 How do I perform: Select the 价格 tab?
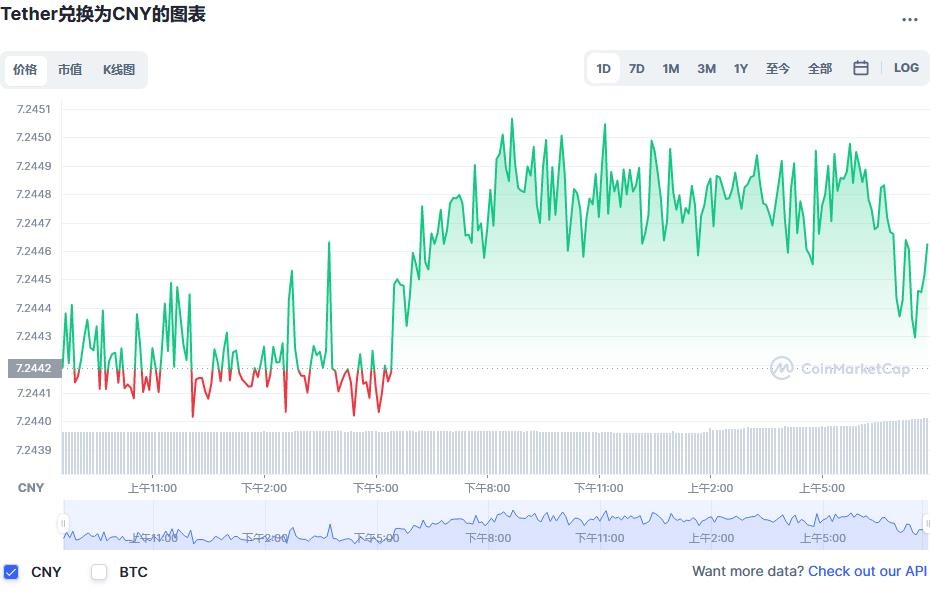click(x=26, y=70)
